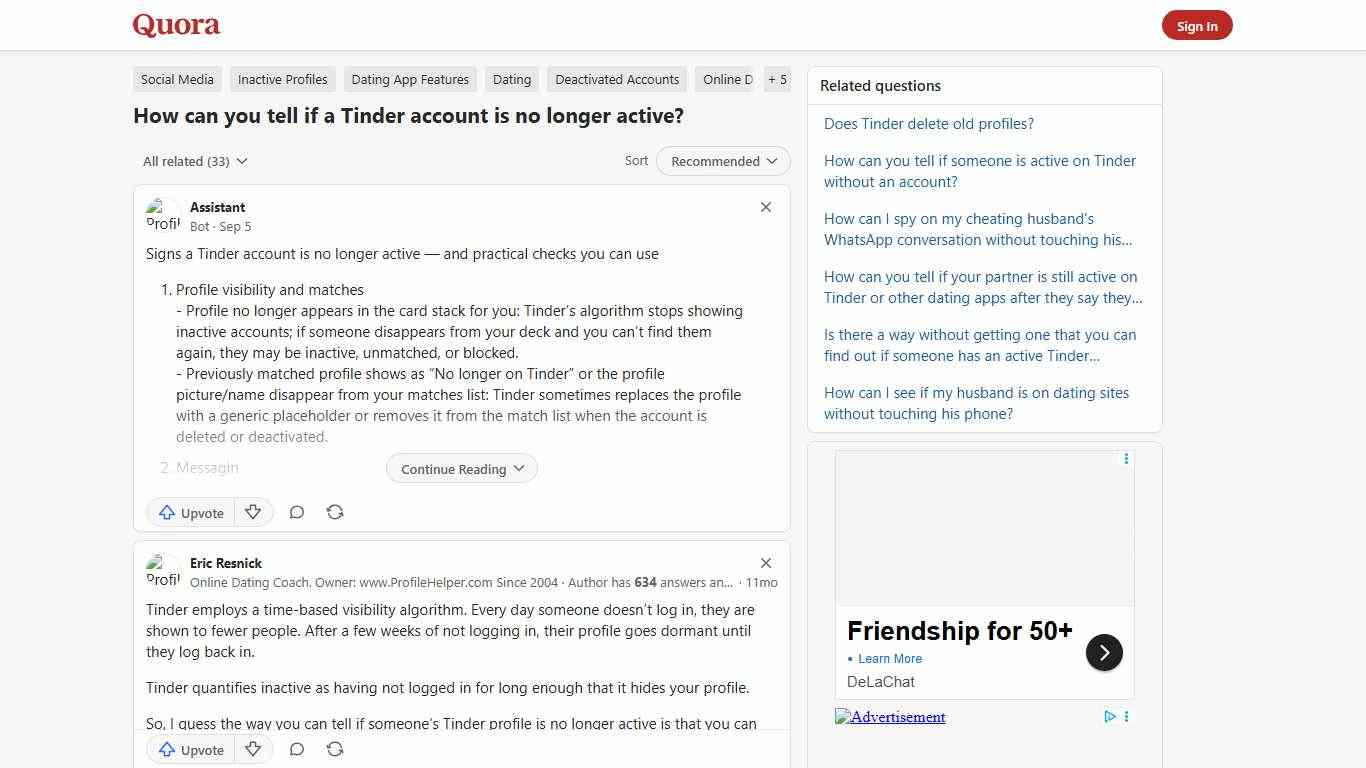Click the Sign In button

[x=1197, y=26]
